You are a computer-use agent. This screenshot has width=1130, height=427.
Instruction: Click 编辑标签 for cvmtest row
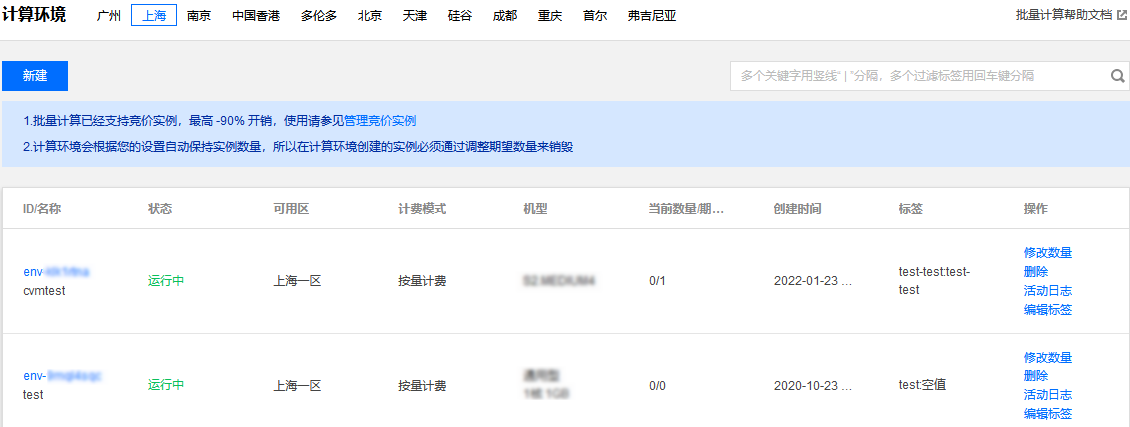point(1048,310)
